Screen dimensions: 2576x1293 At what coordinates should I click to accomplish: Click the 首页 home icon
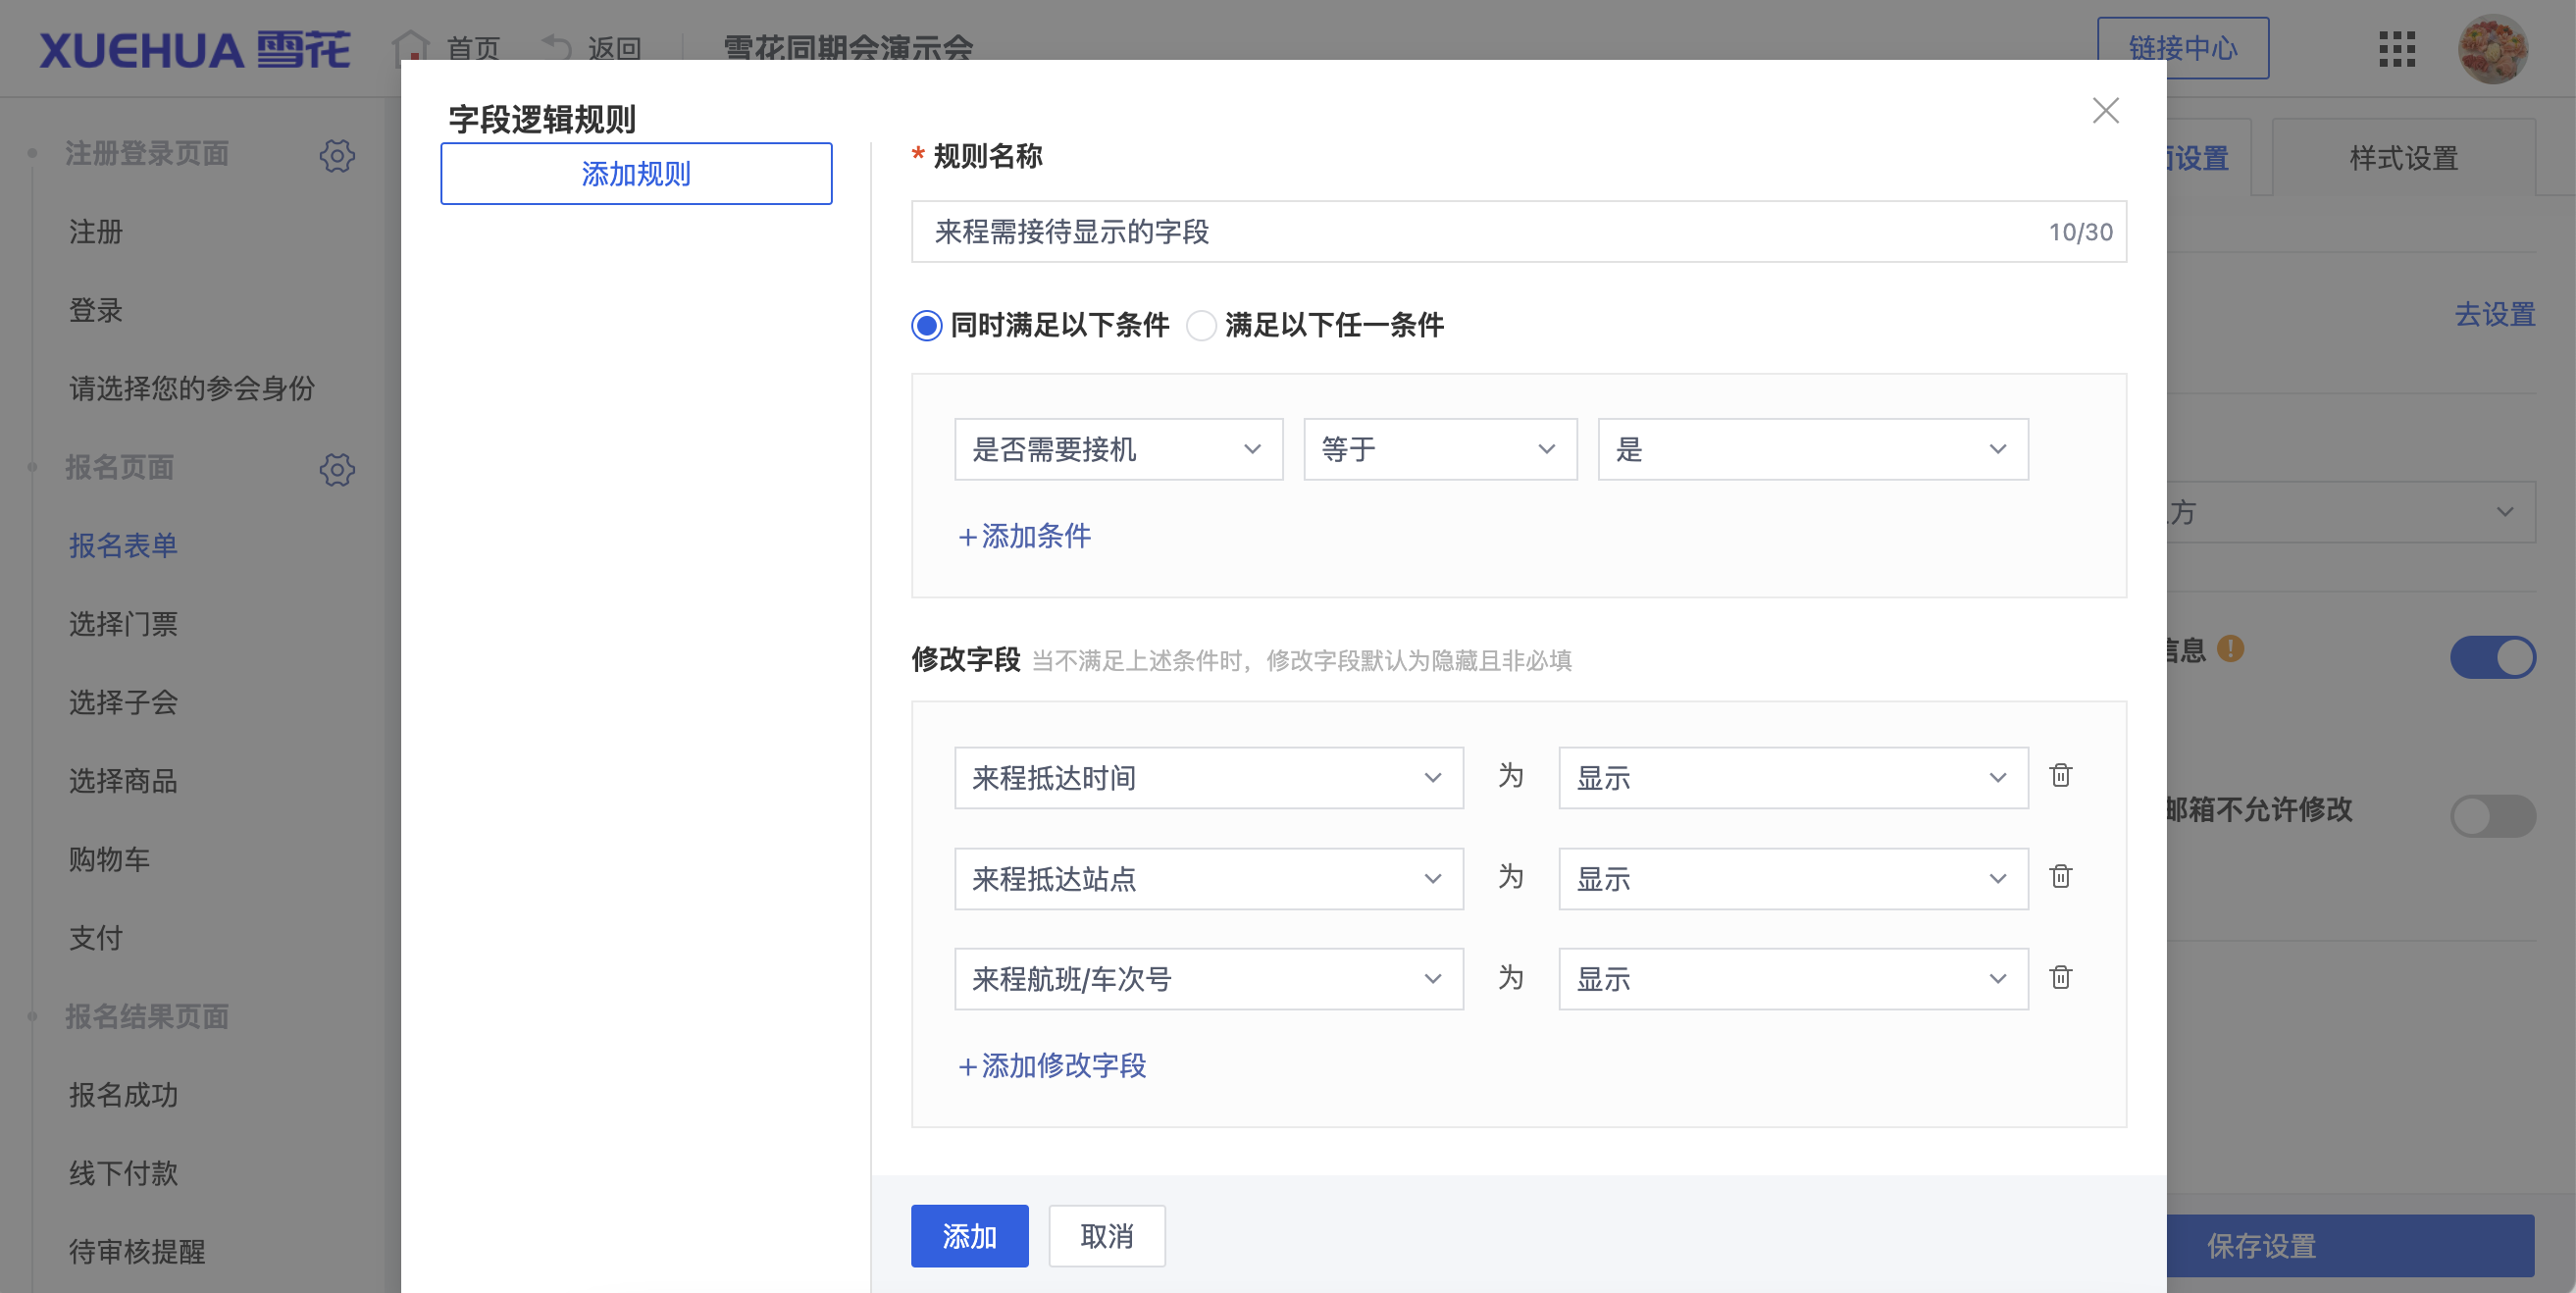click(410, 46)
